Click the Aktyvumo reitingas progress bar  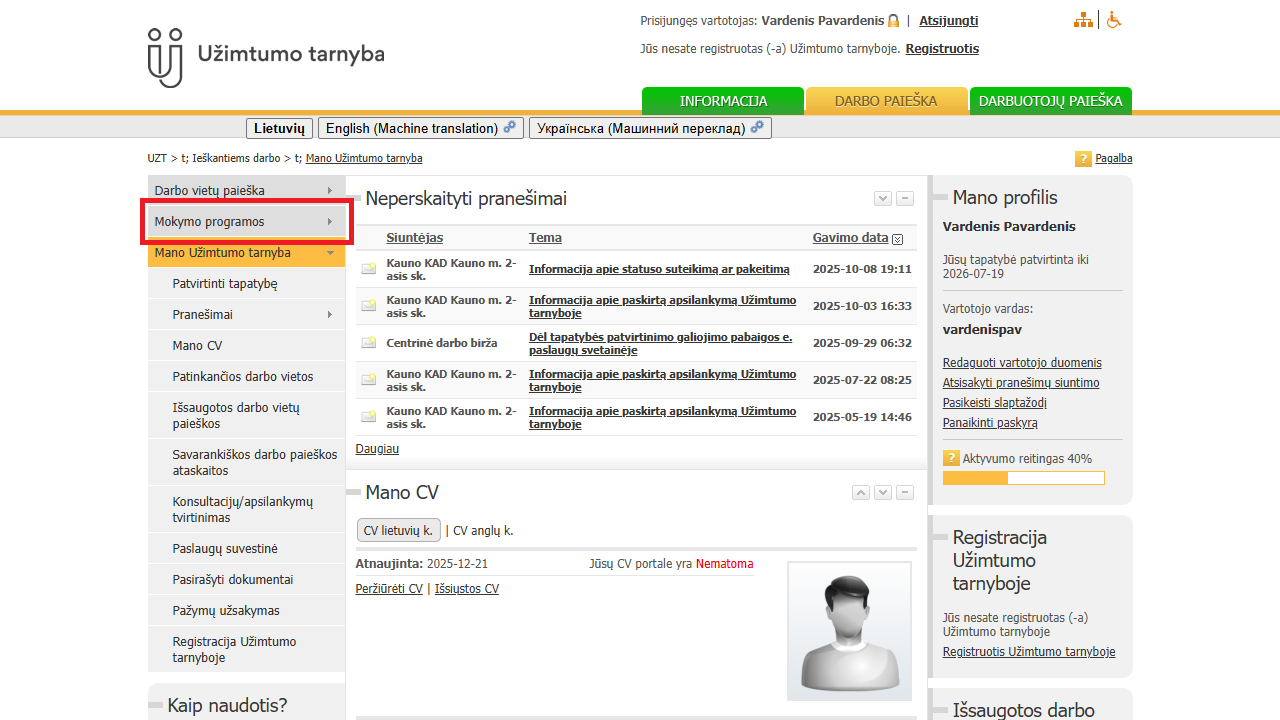[x=1024, y=478]
